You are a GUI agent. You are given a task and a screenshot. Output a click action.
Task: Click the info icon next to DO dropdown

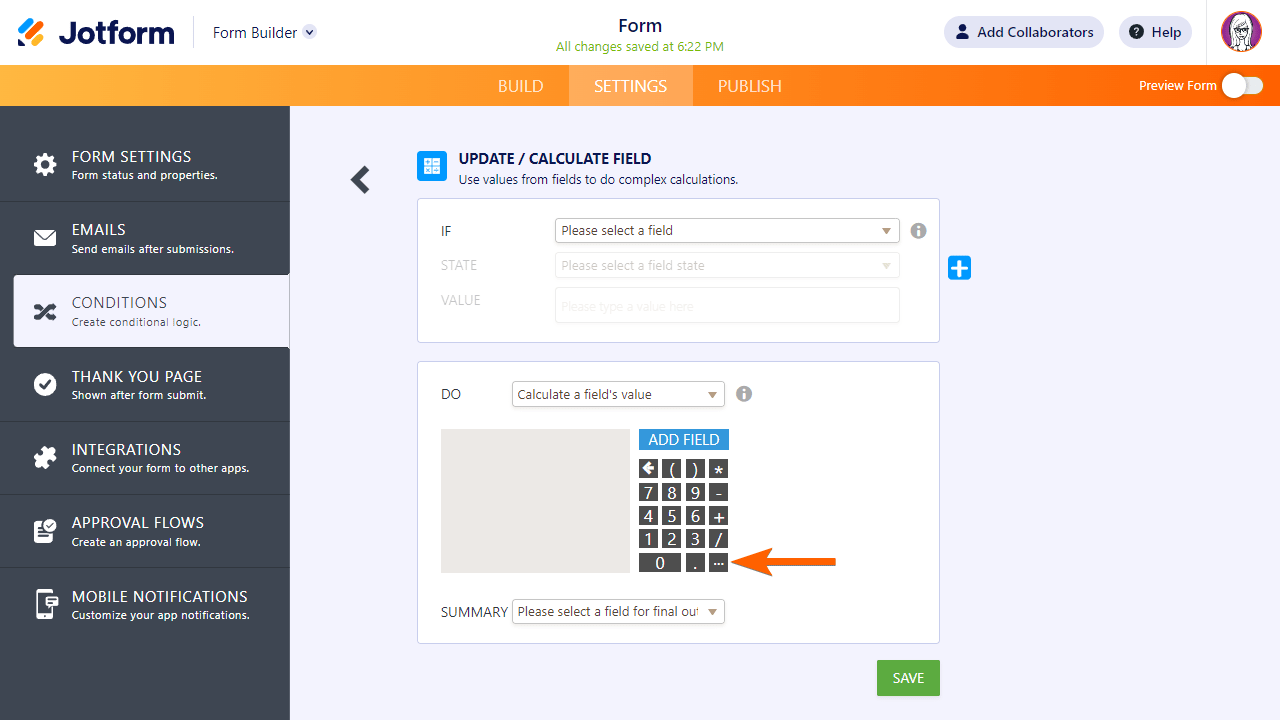[744, 394]
